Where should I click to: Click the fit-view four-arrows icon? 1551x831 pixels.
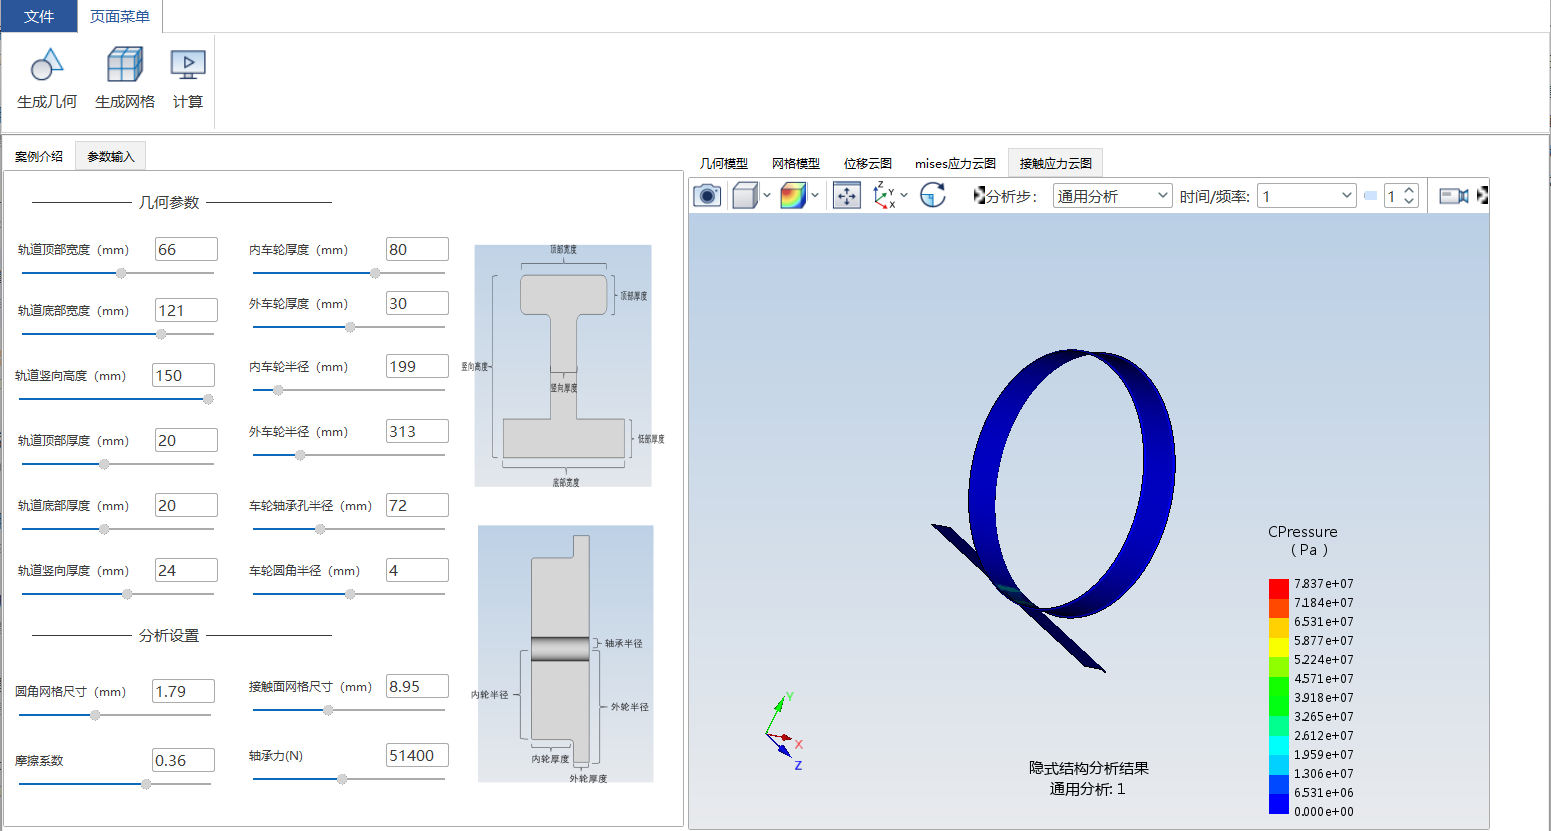tap(847, 196)
